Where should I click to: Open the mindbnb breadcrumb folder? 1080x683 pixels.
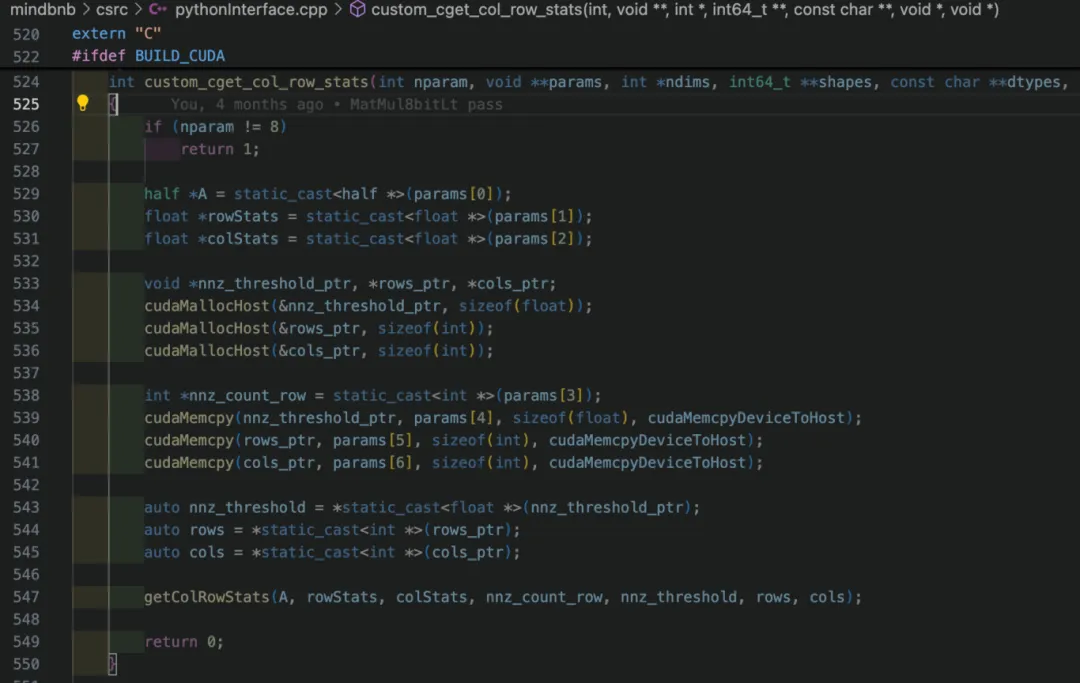42,10
